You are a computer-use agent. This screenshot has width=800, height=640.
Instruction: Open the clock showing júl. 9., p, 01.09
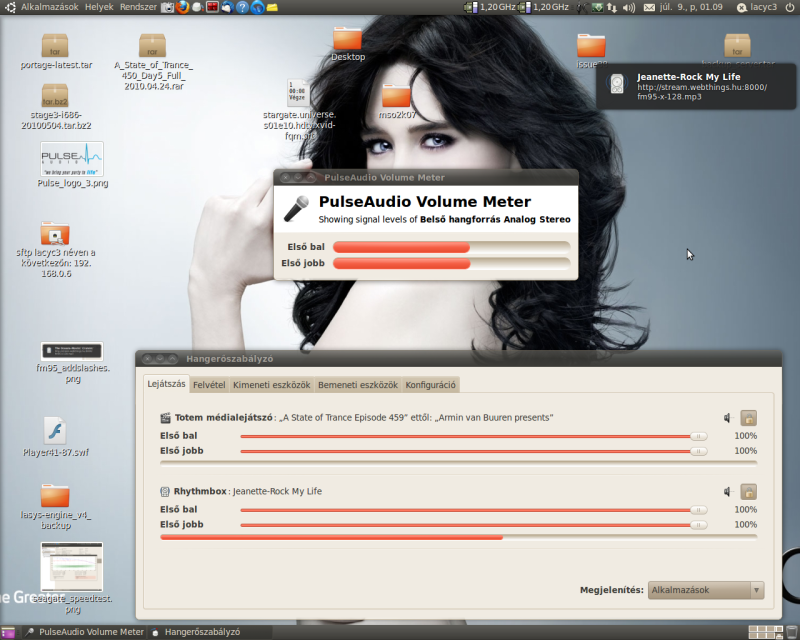click(x=691, y=7)
